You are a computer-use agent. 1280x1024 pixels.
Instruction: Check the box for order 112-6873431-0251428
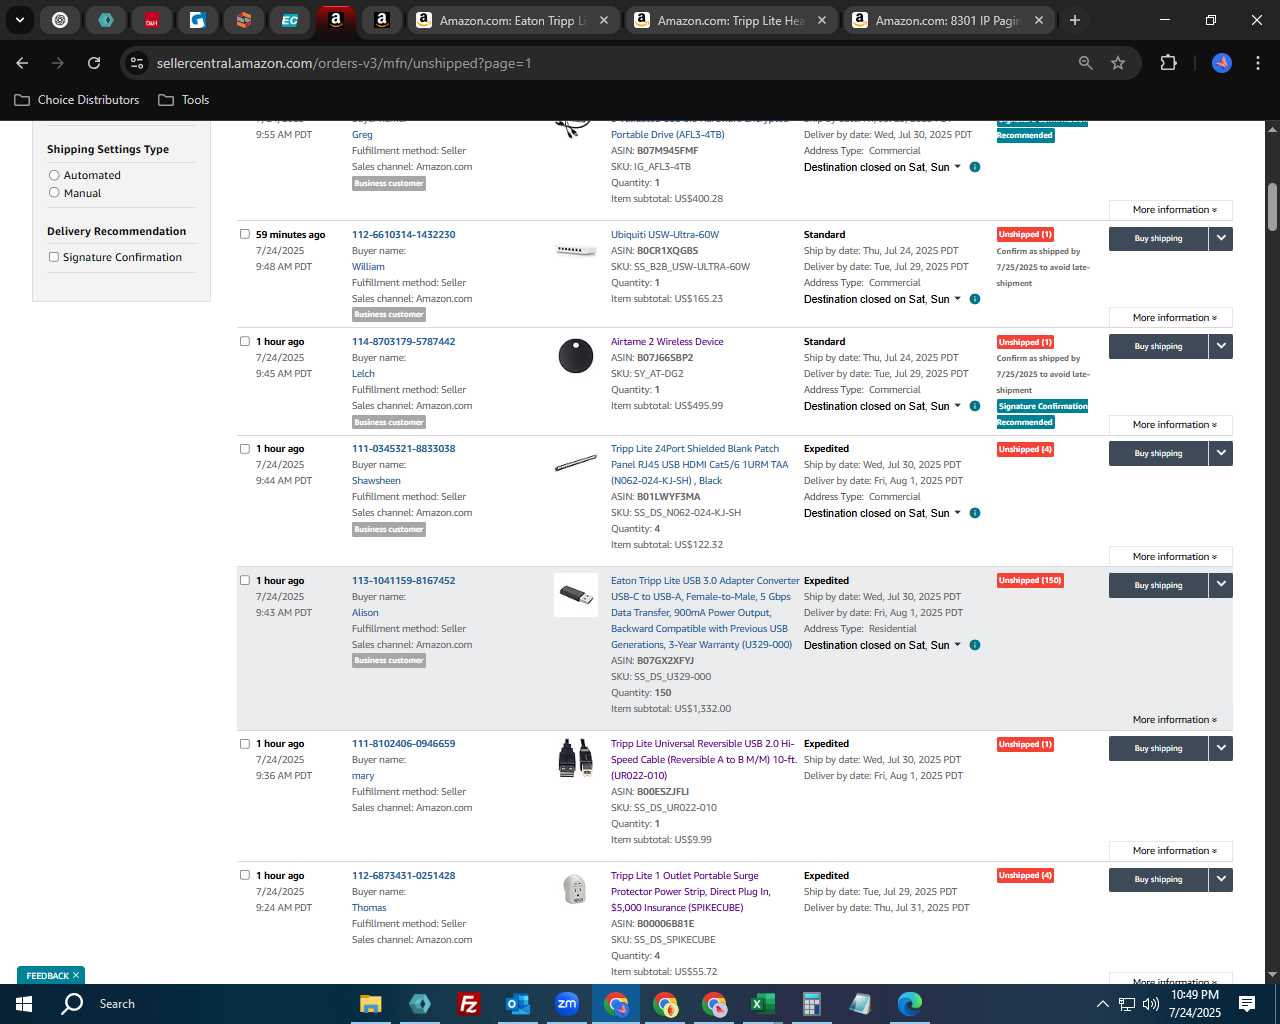click(x=245, y=875)
